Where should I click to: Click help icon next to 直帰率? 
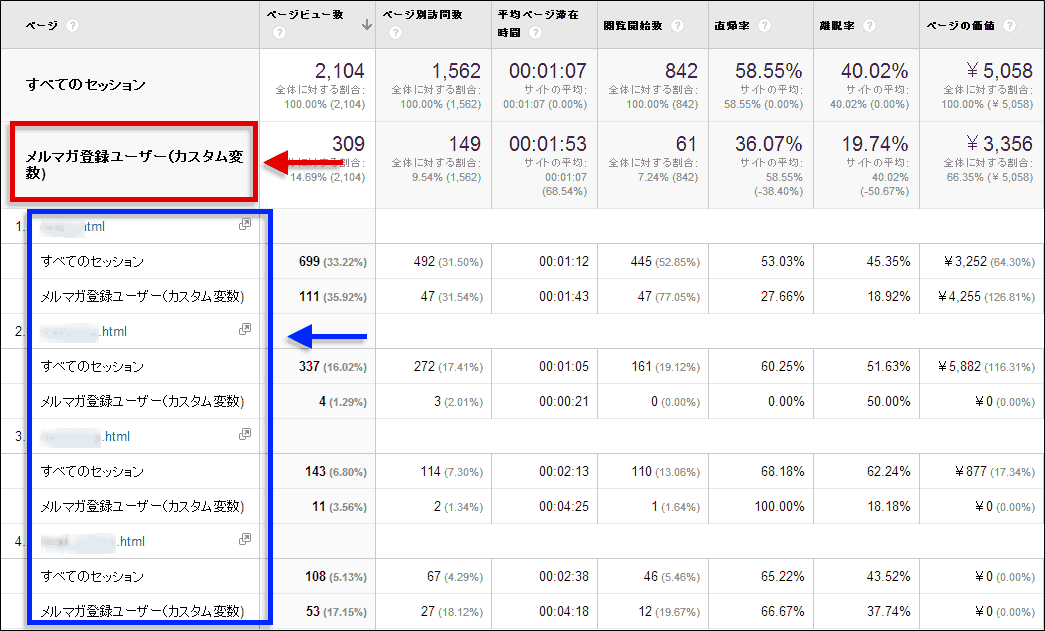(x=763, y=25)
